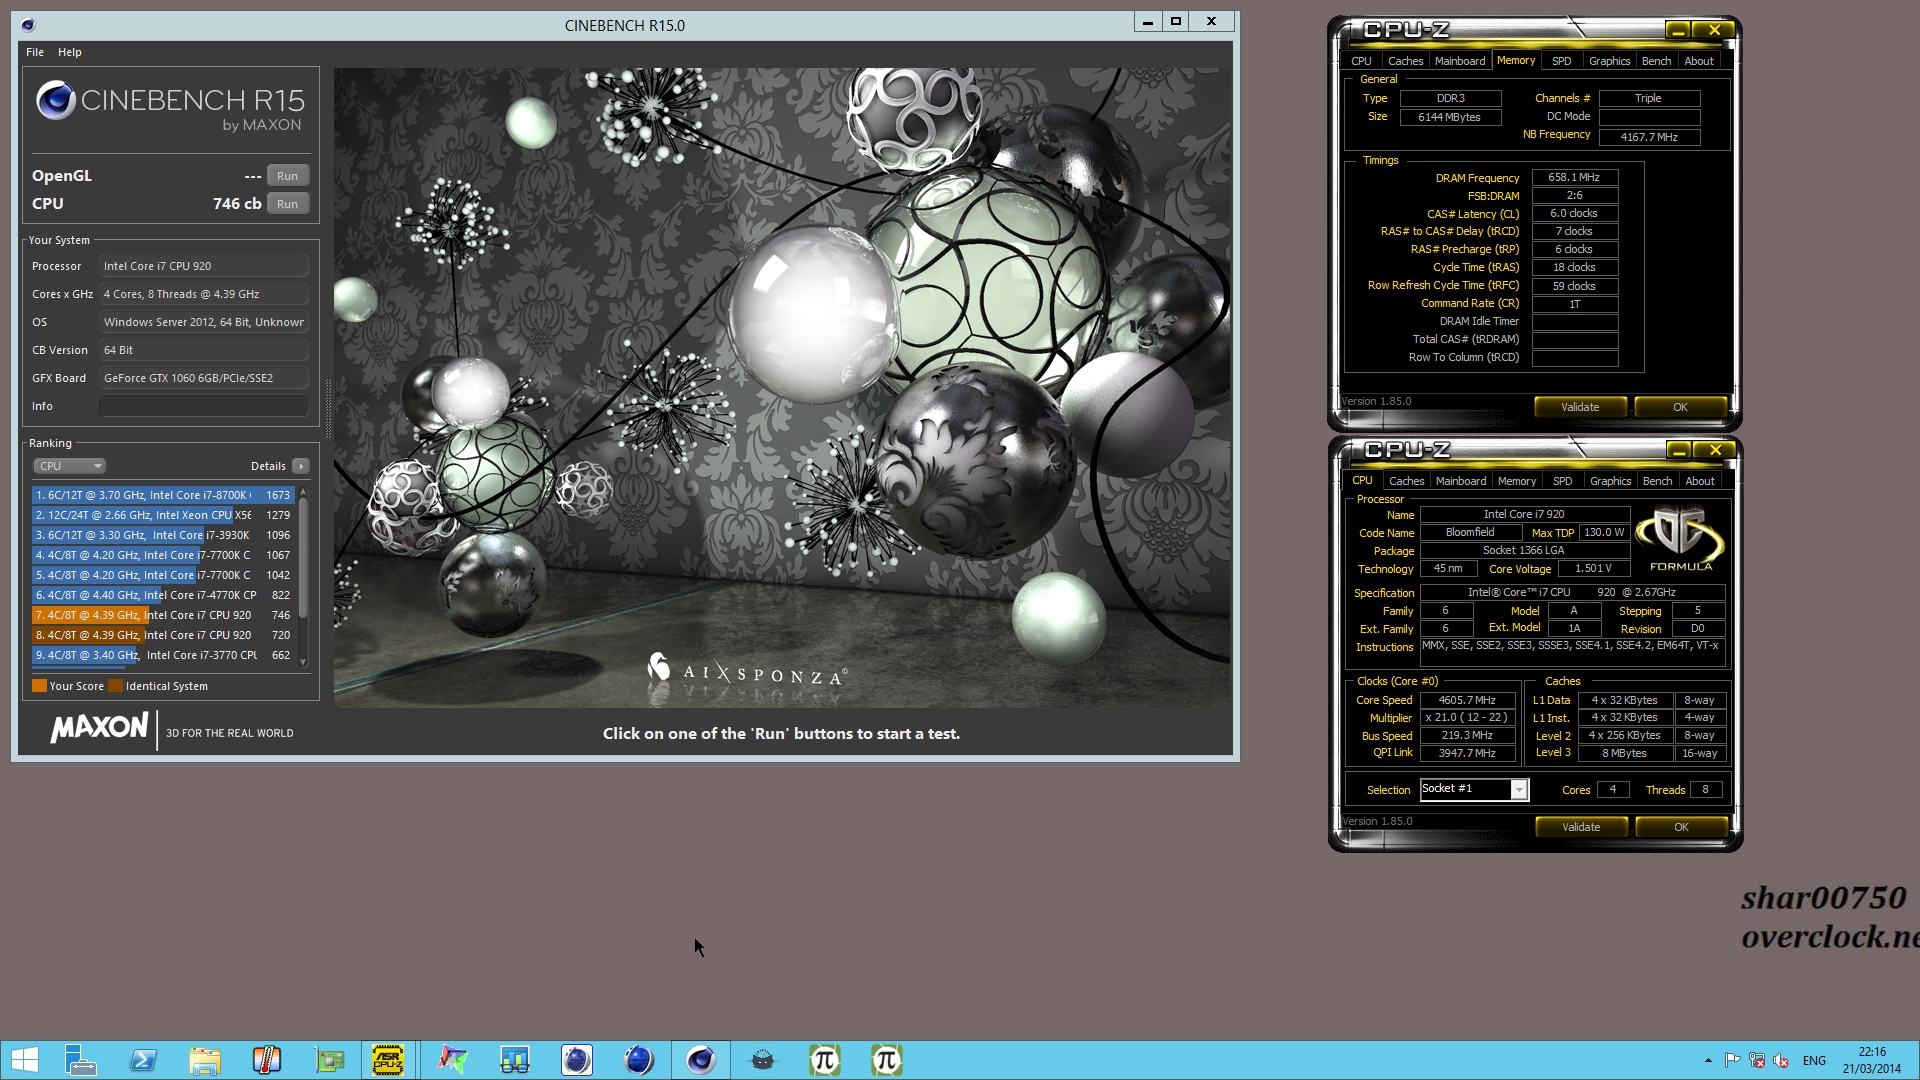1920x1080 pixels.
Task: Click Validate in the upper CPU-Z window
Action: point(1580,407)
